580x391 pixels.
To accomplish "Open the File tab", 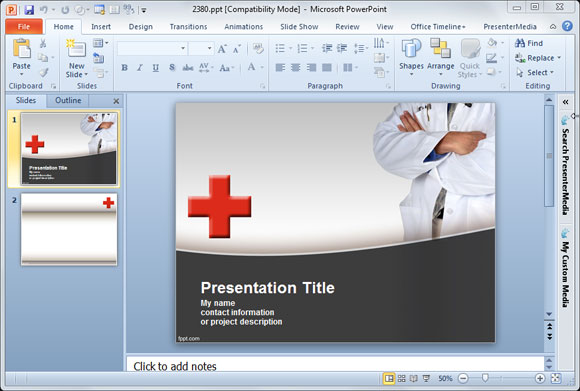I will 24,27.
